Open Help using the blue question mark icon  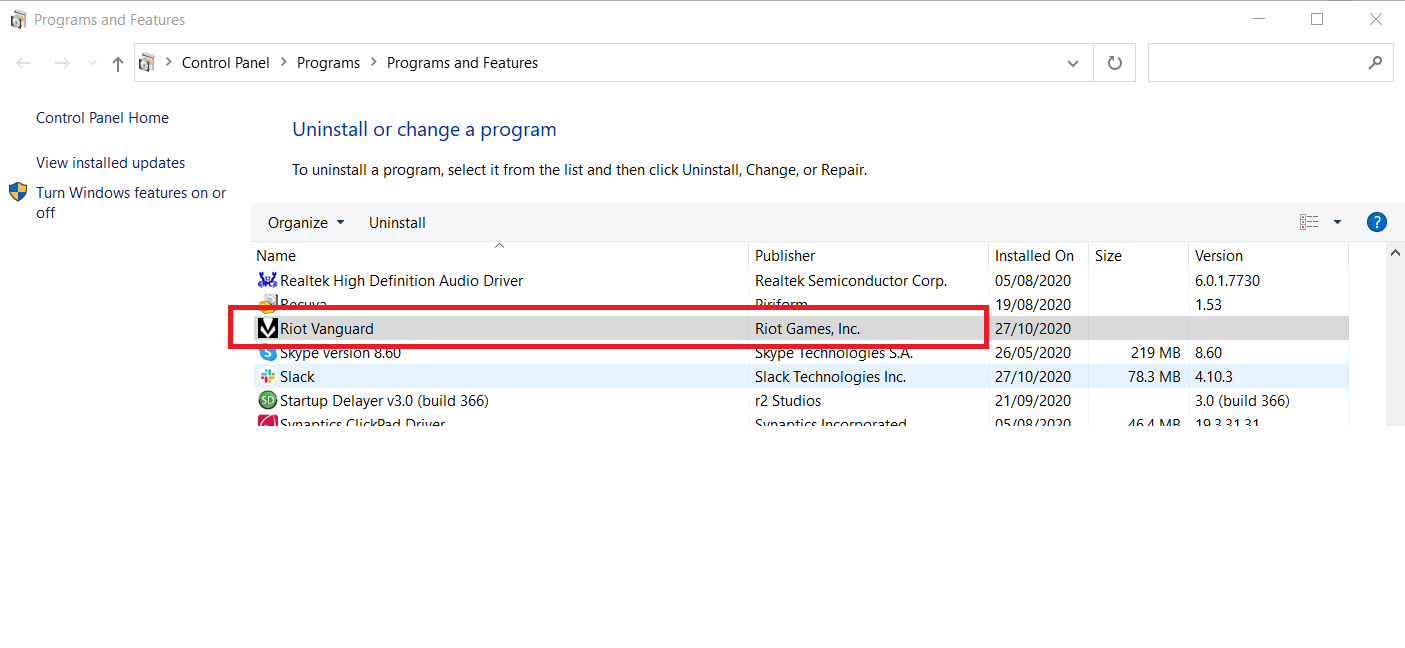click(1377, 222)
